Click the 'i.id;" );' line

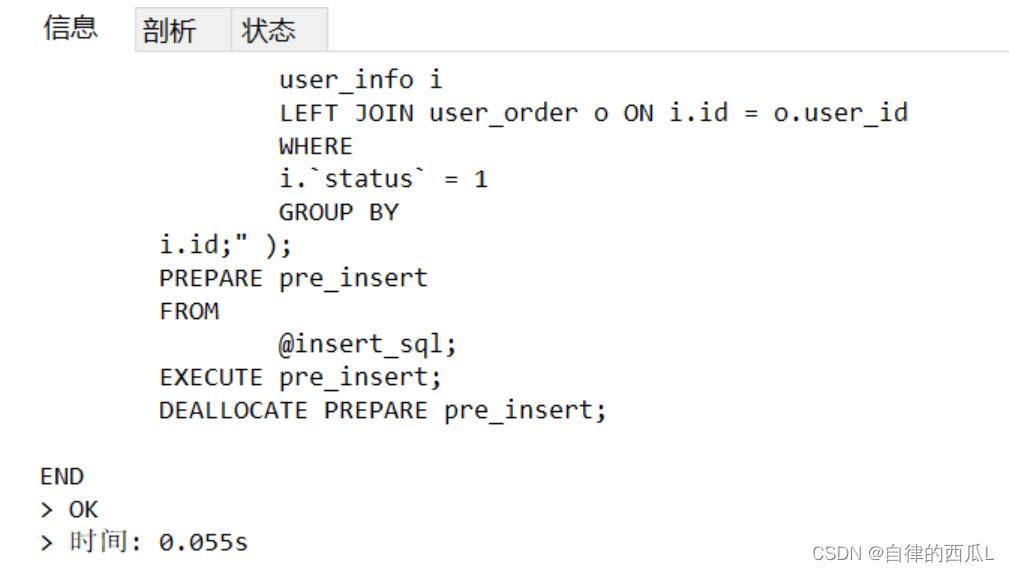[225, 245]
